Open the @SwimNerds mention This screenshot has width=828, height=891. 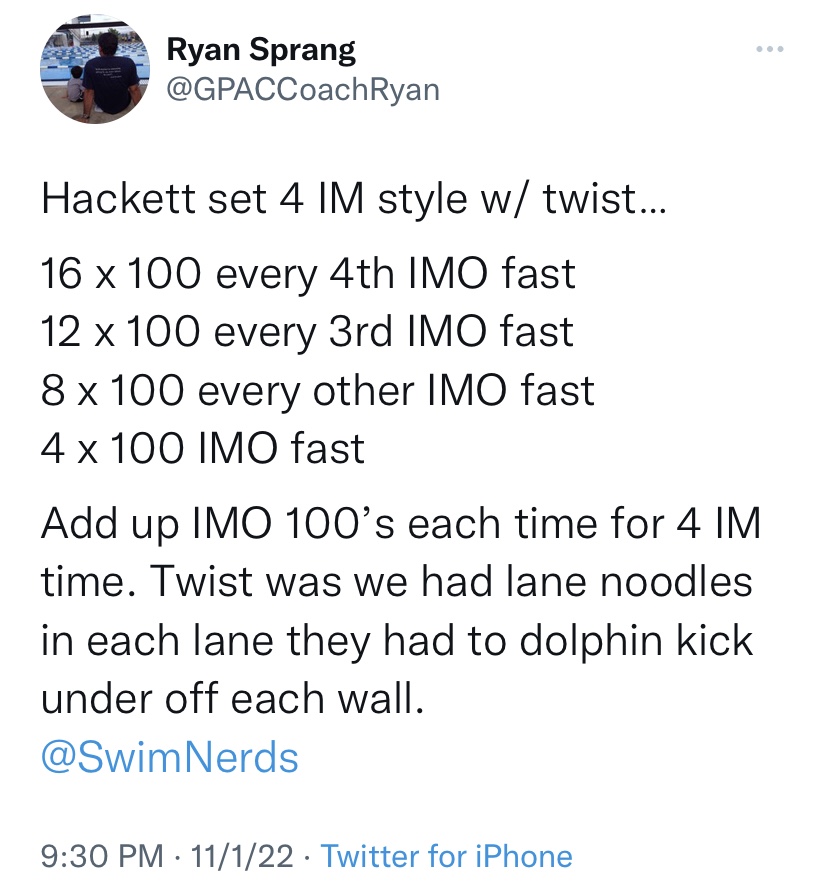point(170,757)
